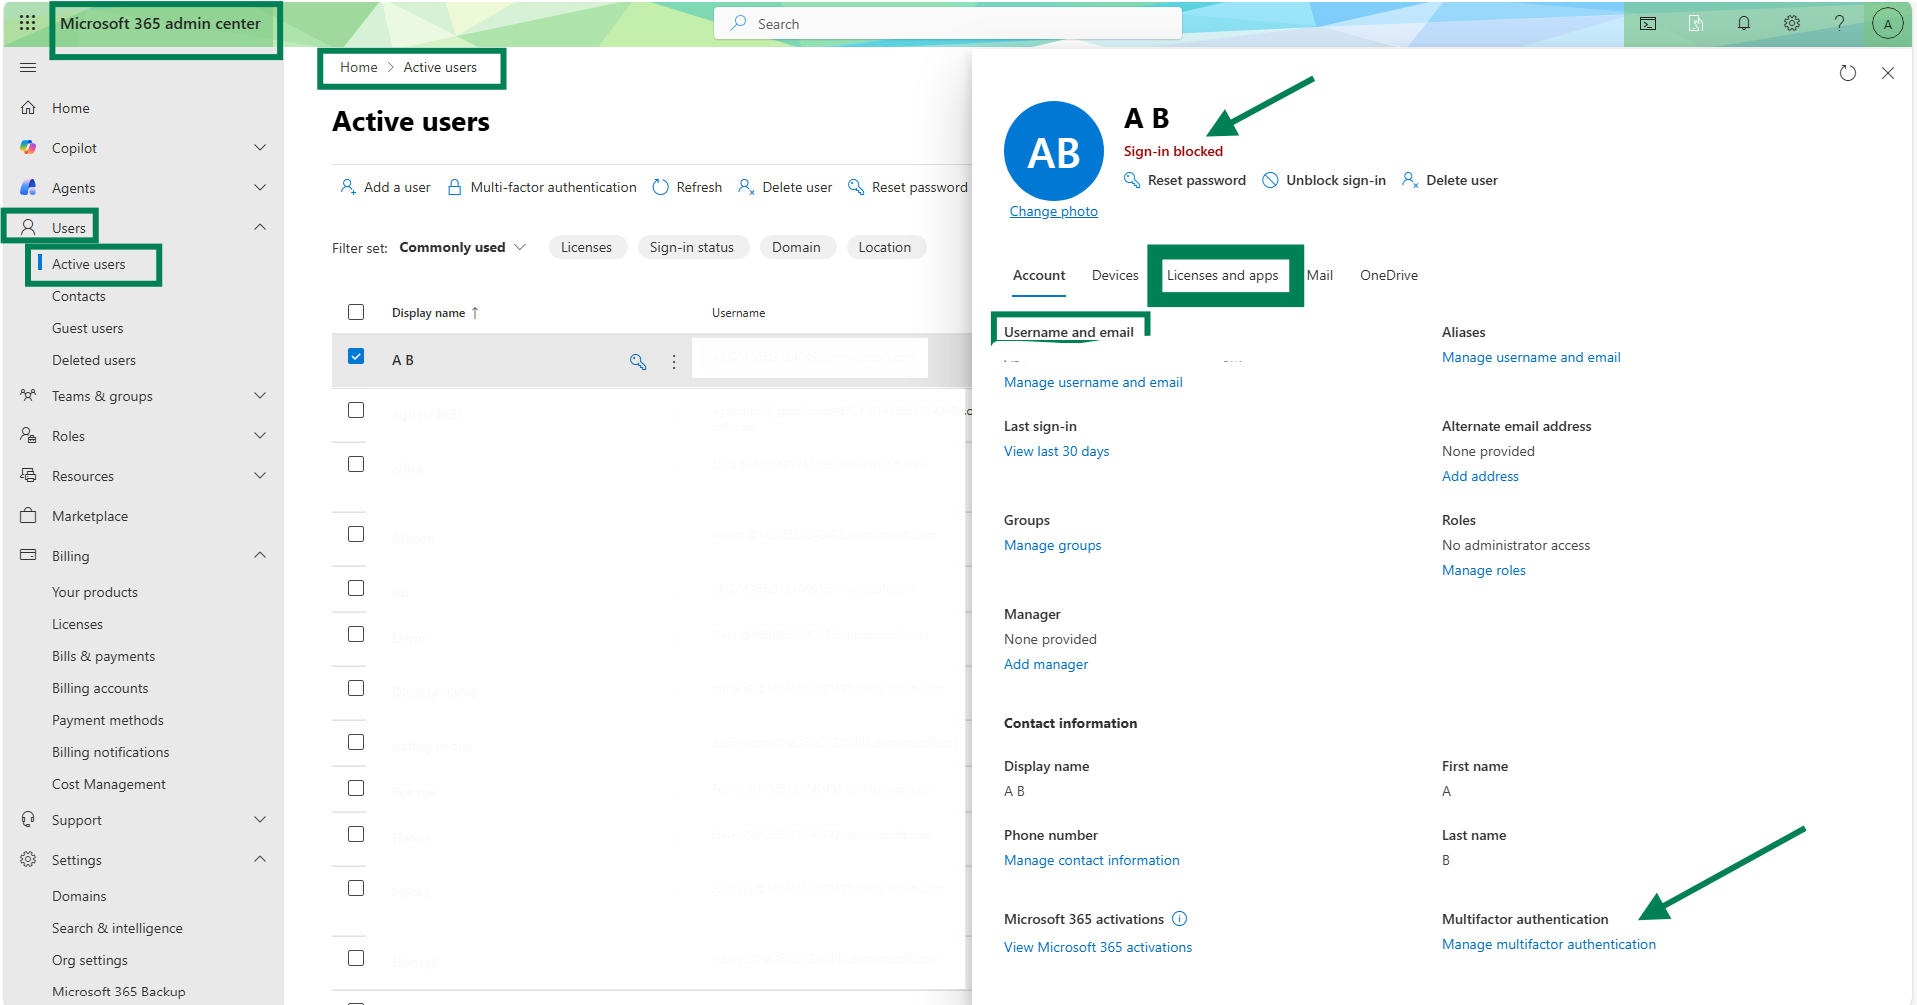Open the account avatar menu

pos(1887,24)
